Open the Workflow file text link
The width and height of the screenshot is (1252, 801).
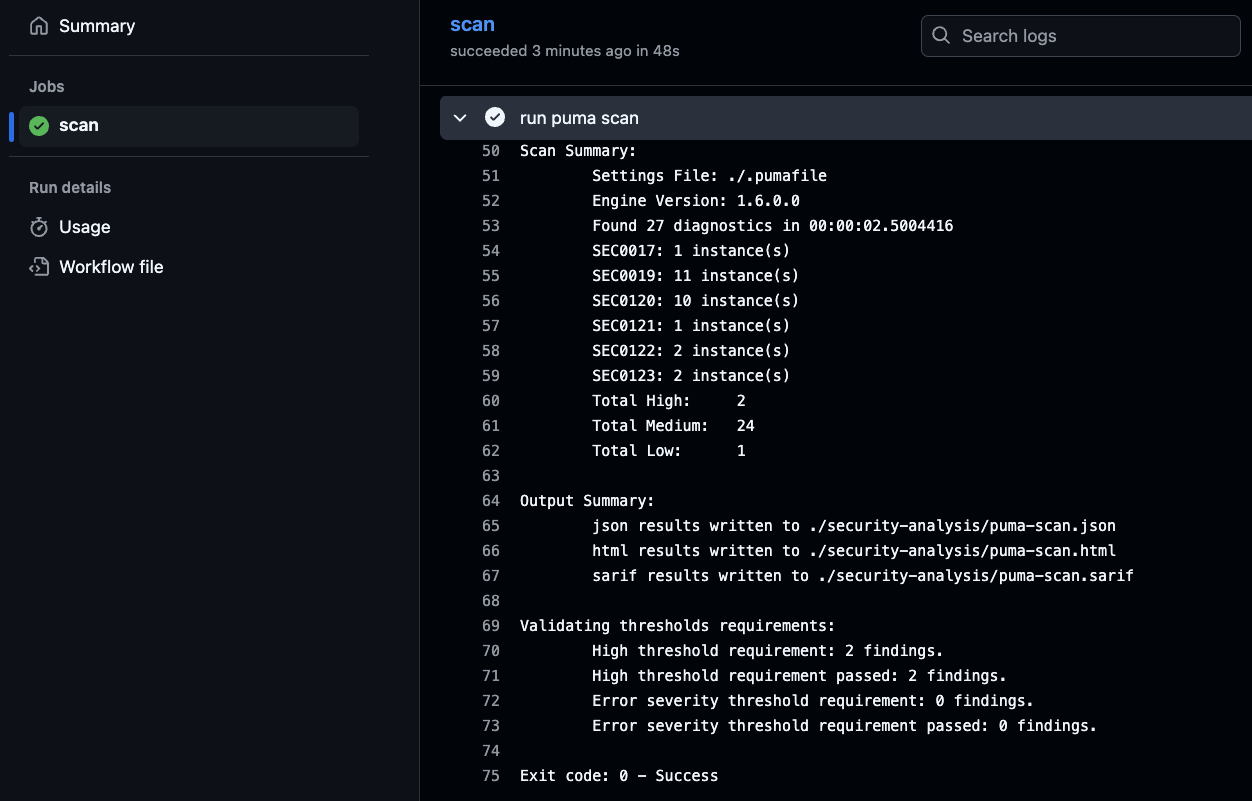(x=111, y=267)
